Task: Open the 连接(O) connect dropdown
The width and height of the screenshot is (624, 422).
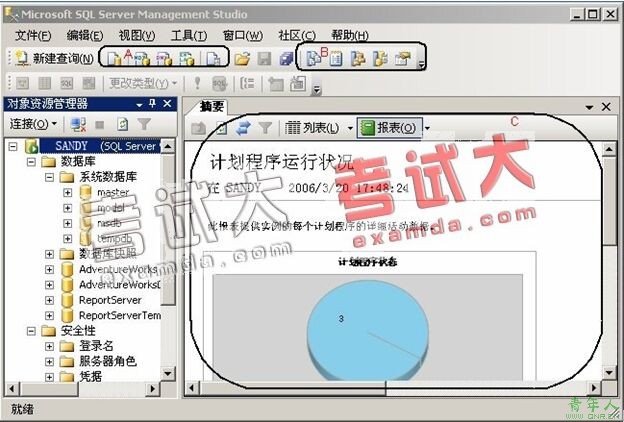Action: pos(33,124)
